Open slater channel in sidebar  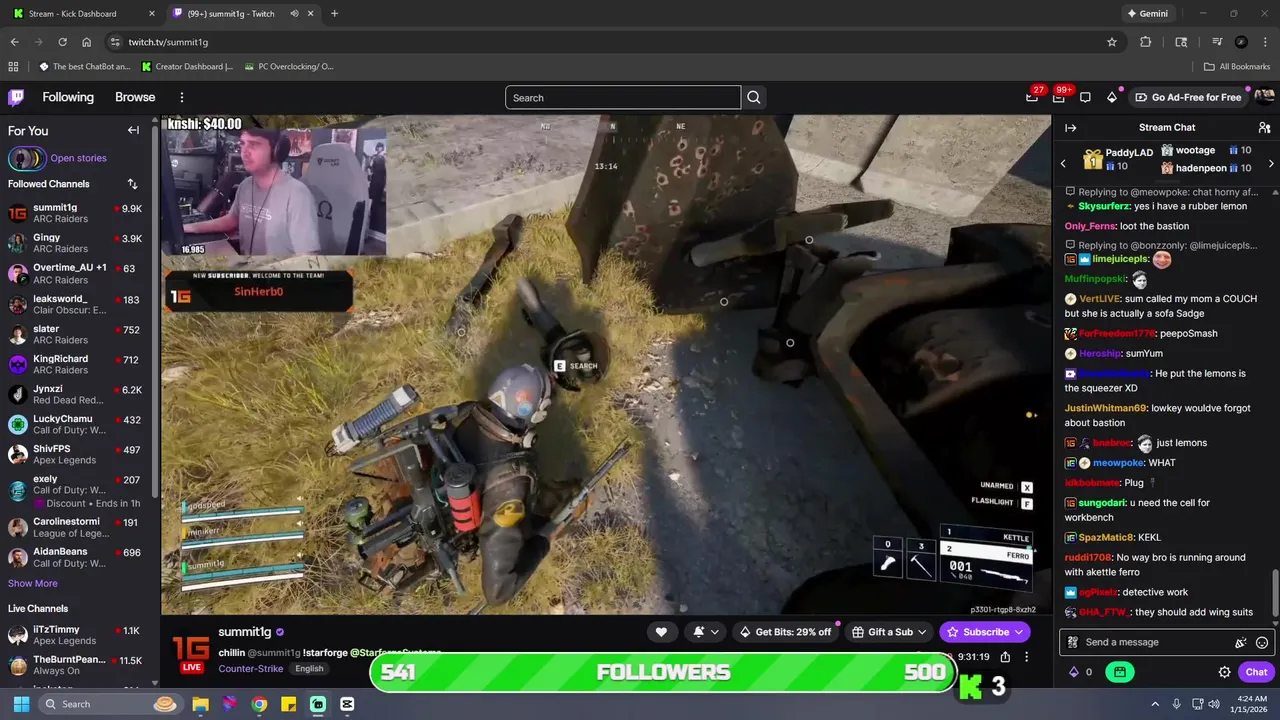coord(77,334)
